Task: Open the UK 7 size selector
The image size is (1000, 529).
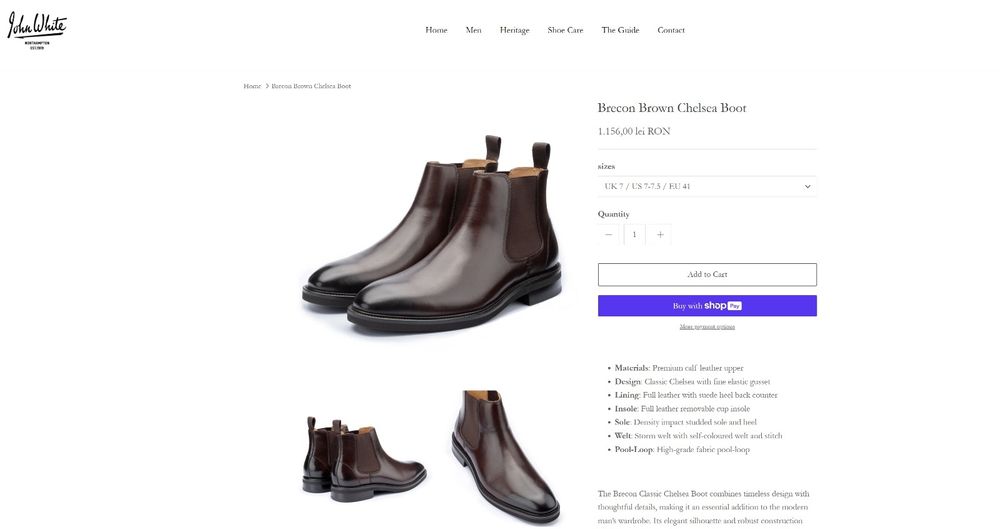Action: tap(700, 187)
